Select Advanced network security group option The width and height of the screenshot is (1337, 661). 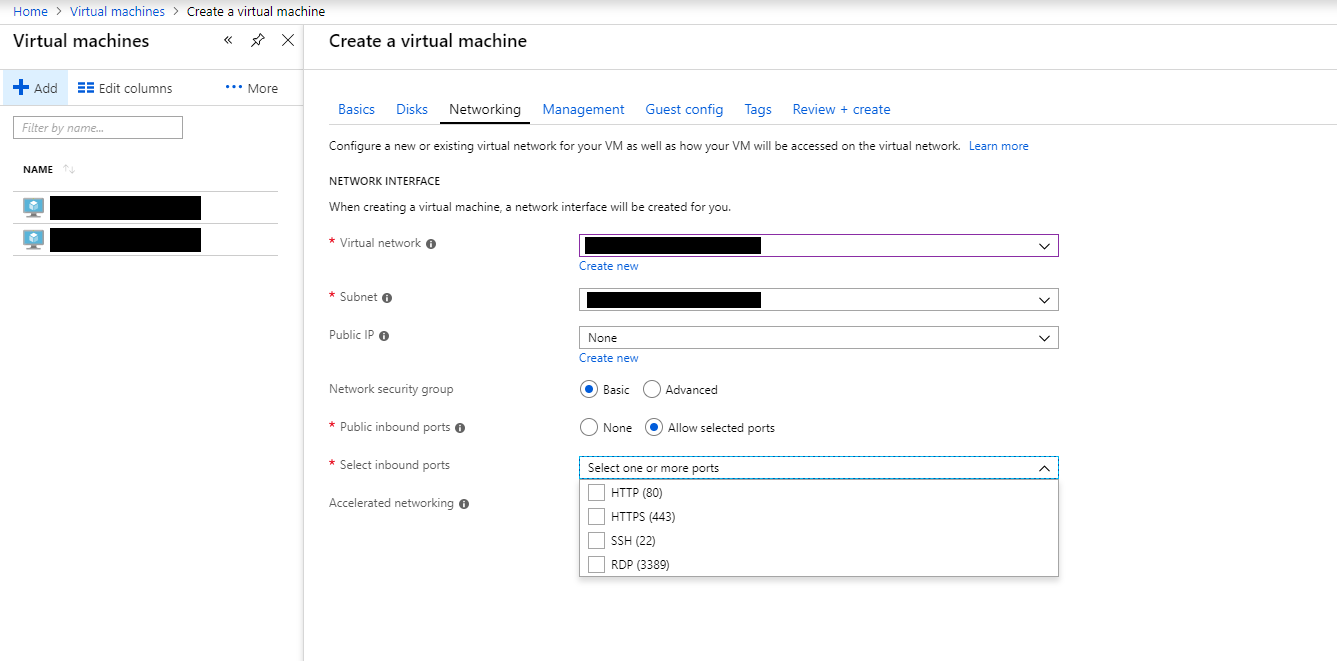click(x=652, y=390)
